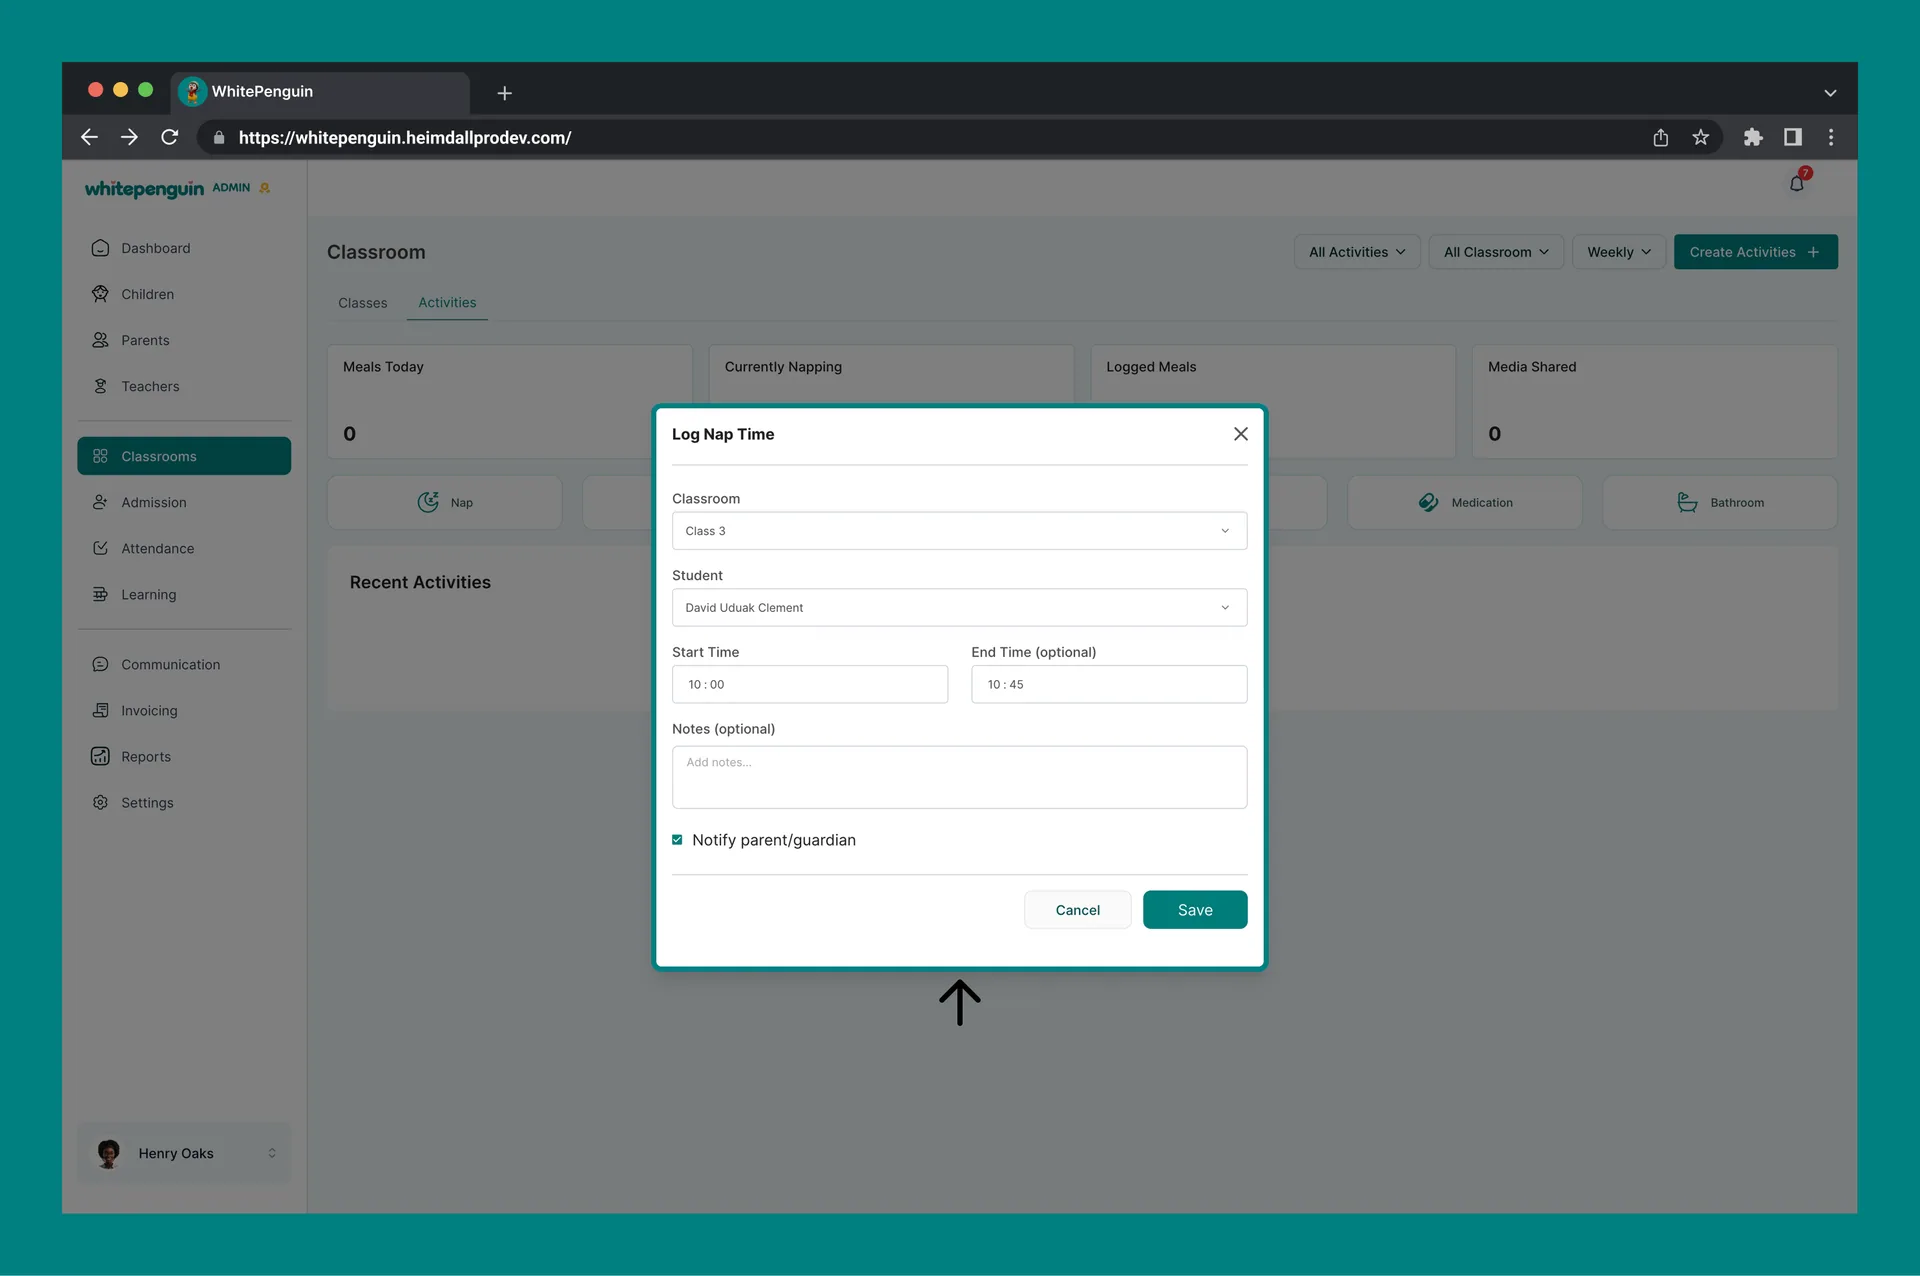Screen dimensions: 1920x1276
Task: Click the Teachers sidebar icon
Action: (x=100, y=386)
